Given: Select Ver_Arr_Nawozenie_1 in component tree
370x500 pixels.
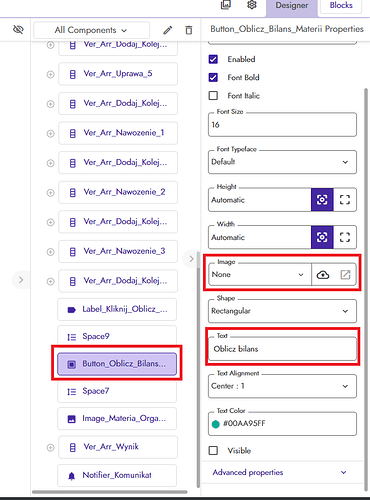Looking at the screenshot, I should tap(118, 133).
